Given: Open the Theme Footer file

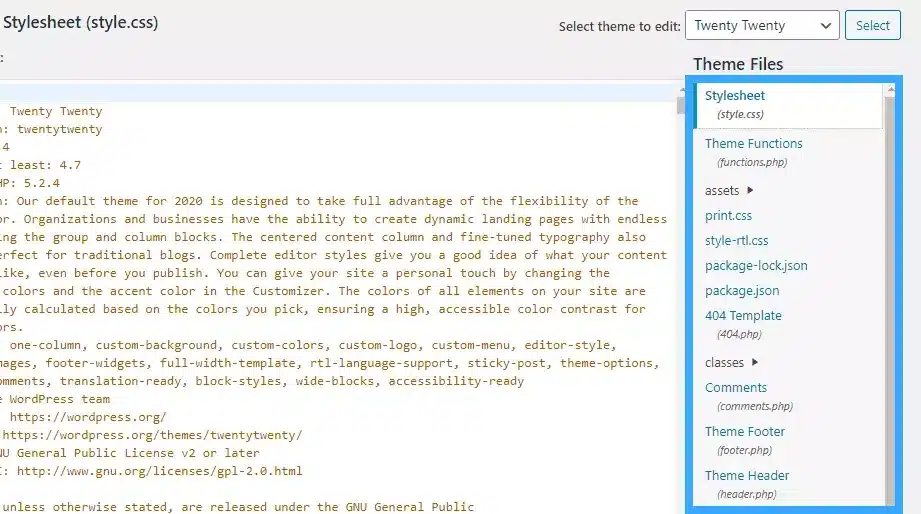Looking at the screenshot, I should pos(745,432).
